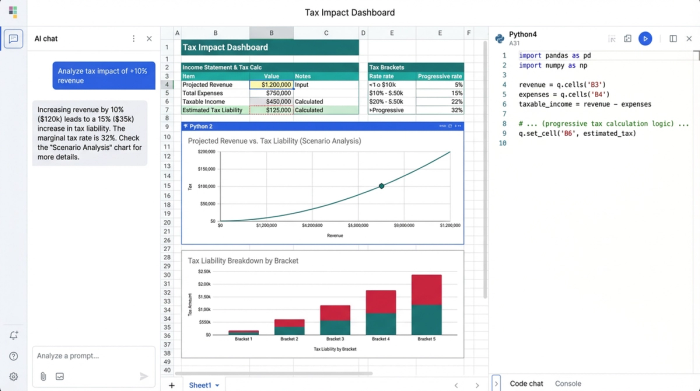The height and width of the screenshot is (391, 700).
Task: Select the 15% progressive rate cell
Action: 440,93
